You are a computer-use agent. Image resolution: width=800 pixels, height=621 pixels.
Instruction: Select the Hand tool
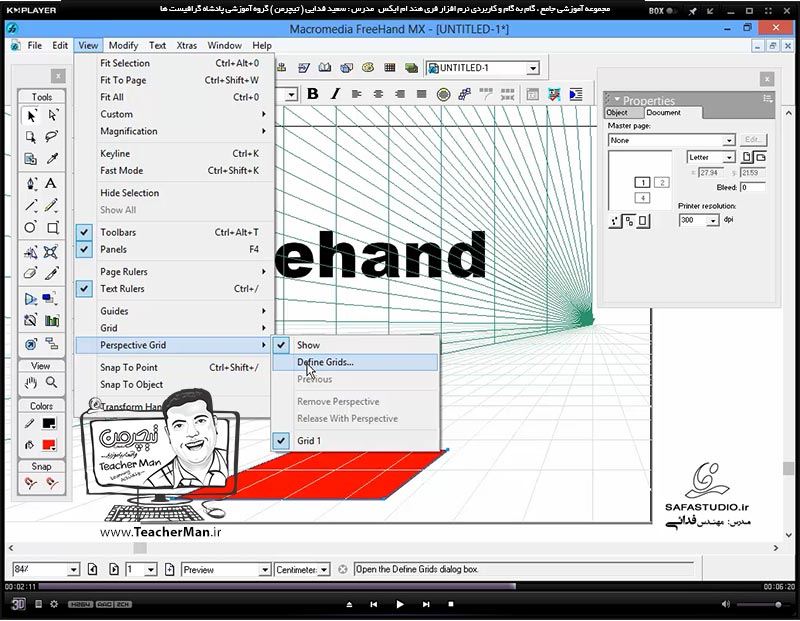click(31, 382)
